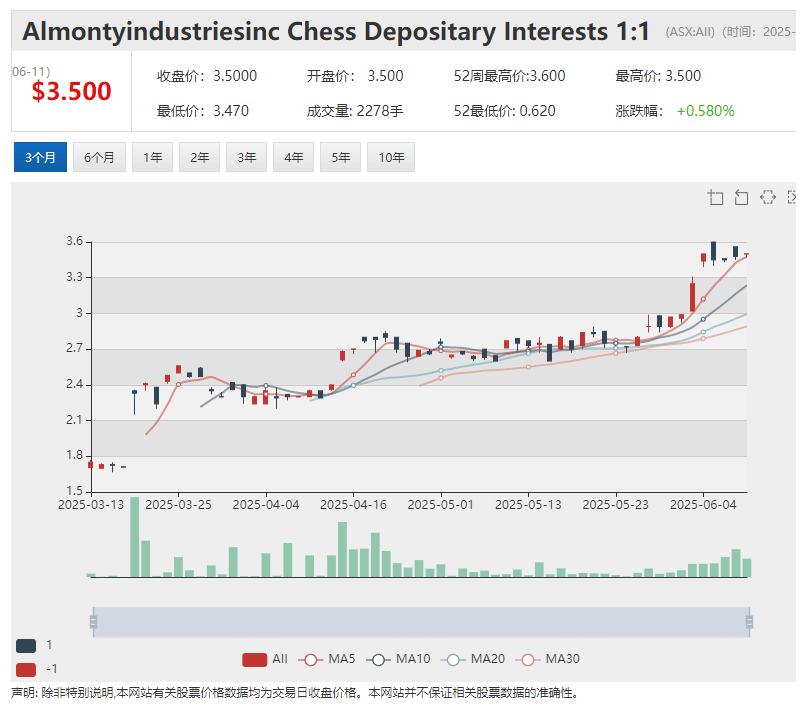Click the left handle of the zoom slider
This screenshot has width=809, height=721.
pos(93,622)
